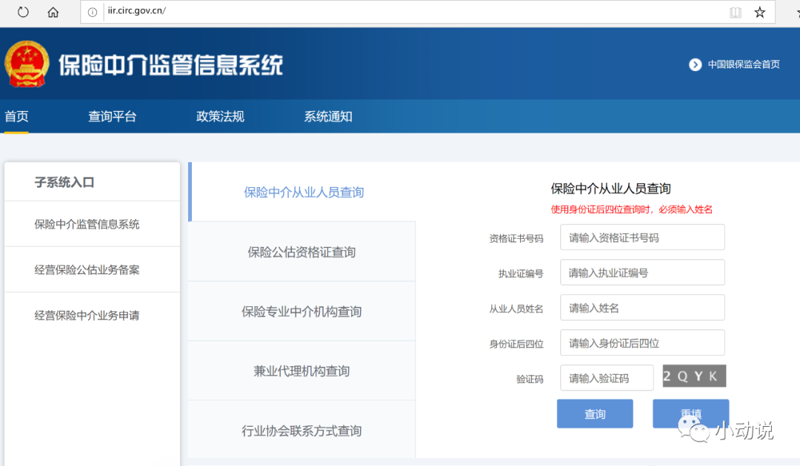The width and height of the screenshot is (800, 466).
Task: Click the 子系统入口 sidebar heading
Action: pyautogui.click(x=64, y=182)
